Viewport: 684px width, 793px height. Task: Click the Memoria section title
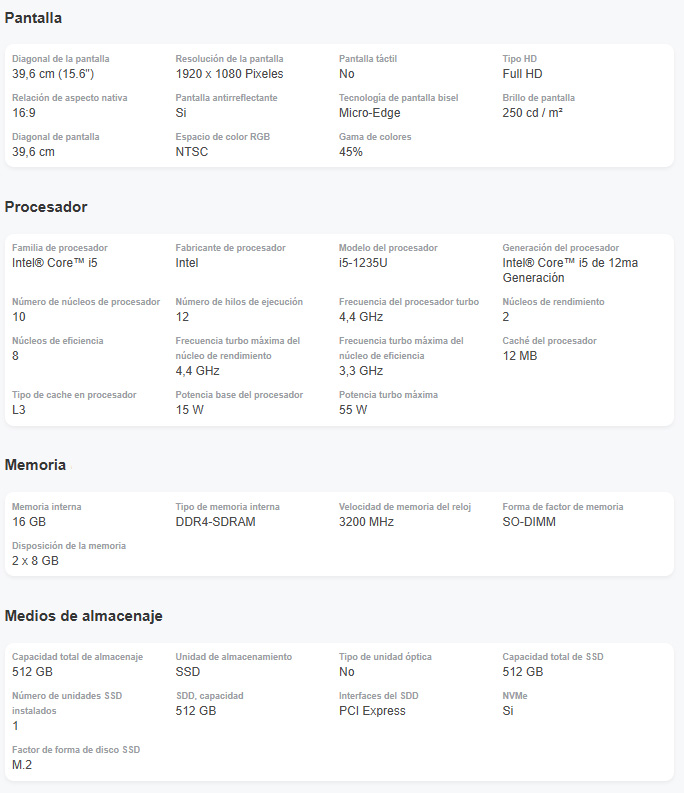35,465
